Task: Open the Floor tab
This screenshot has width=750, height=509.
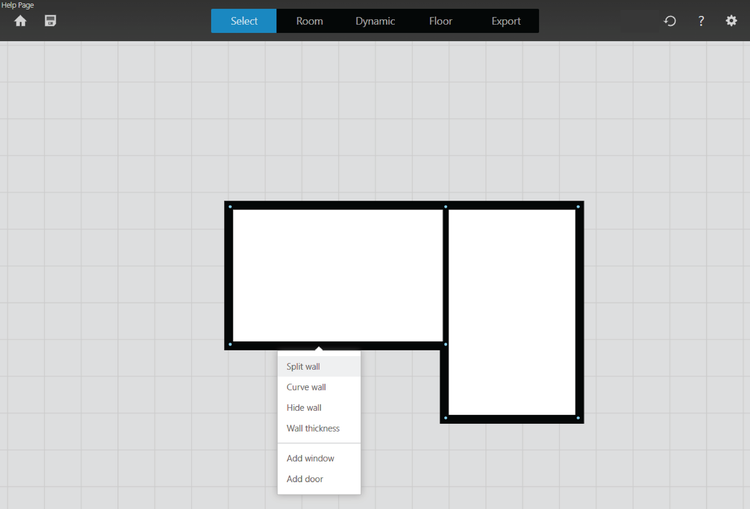Action: 441,21
